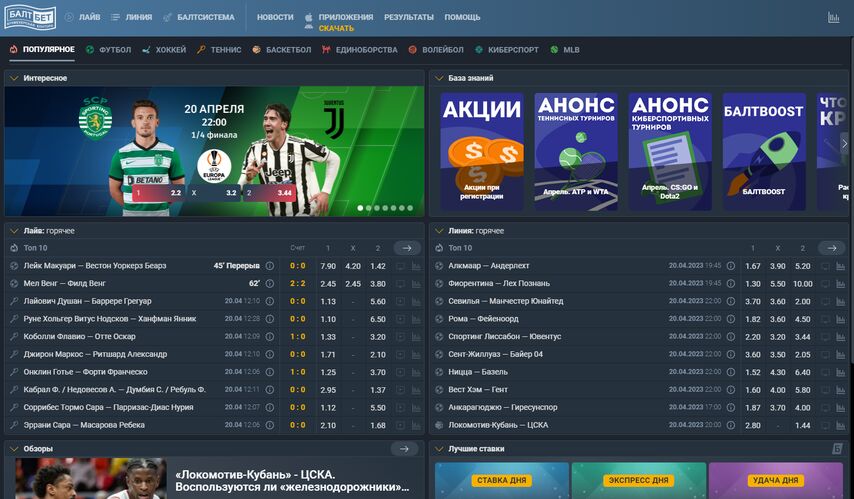Show stats chart for Джирон Маркос match

click(x=416, y=355)
